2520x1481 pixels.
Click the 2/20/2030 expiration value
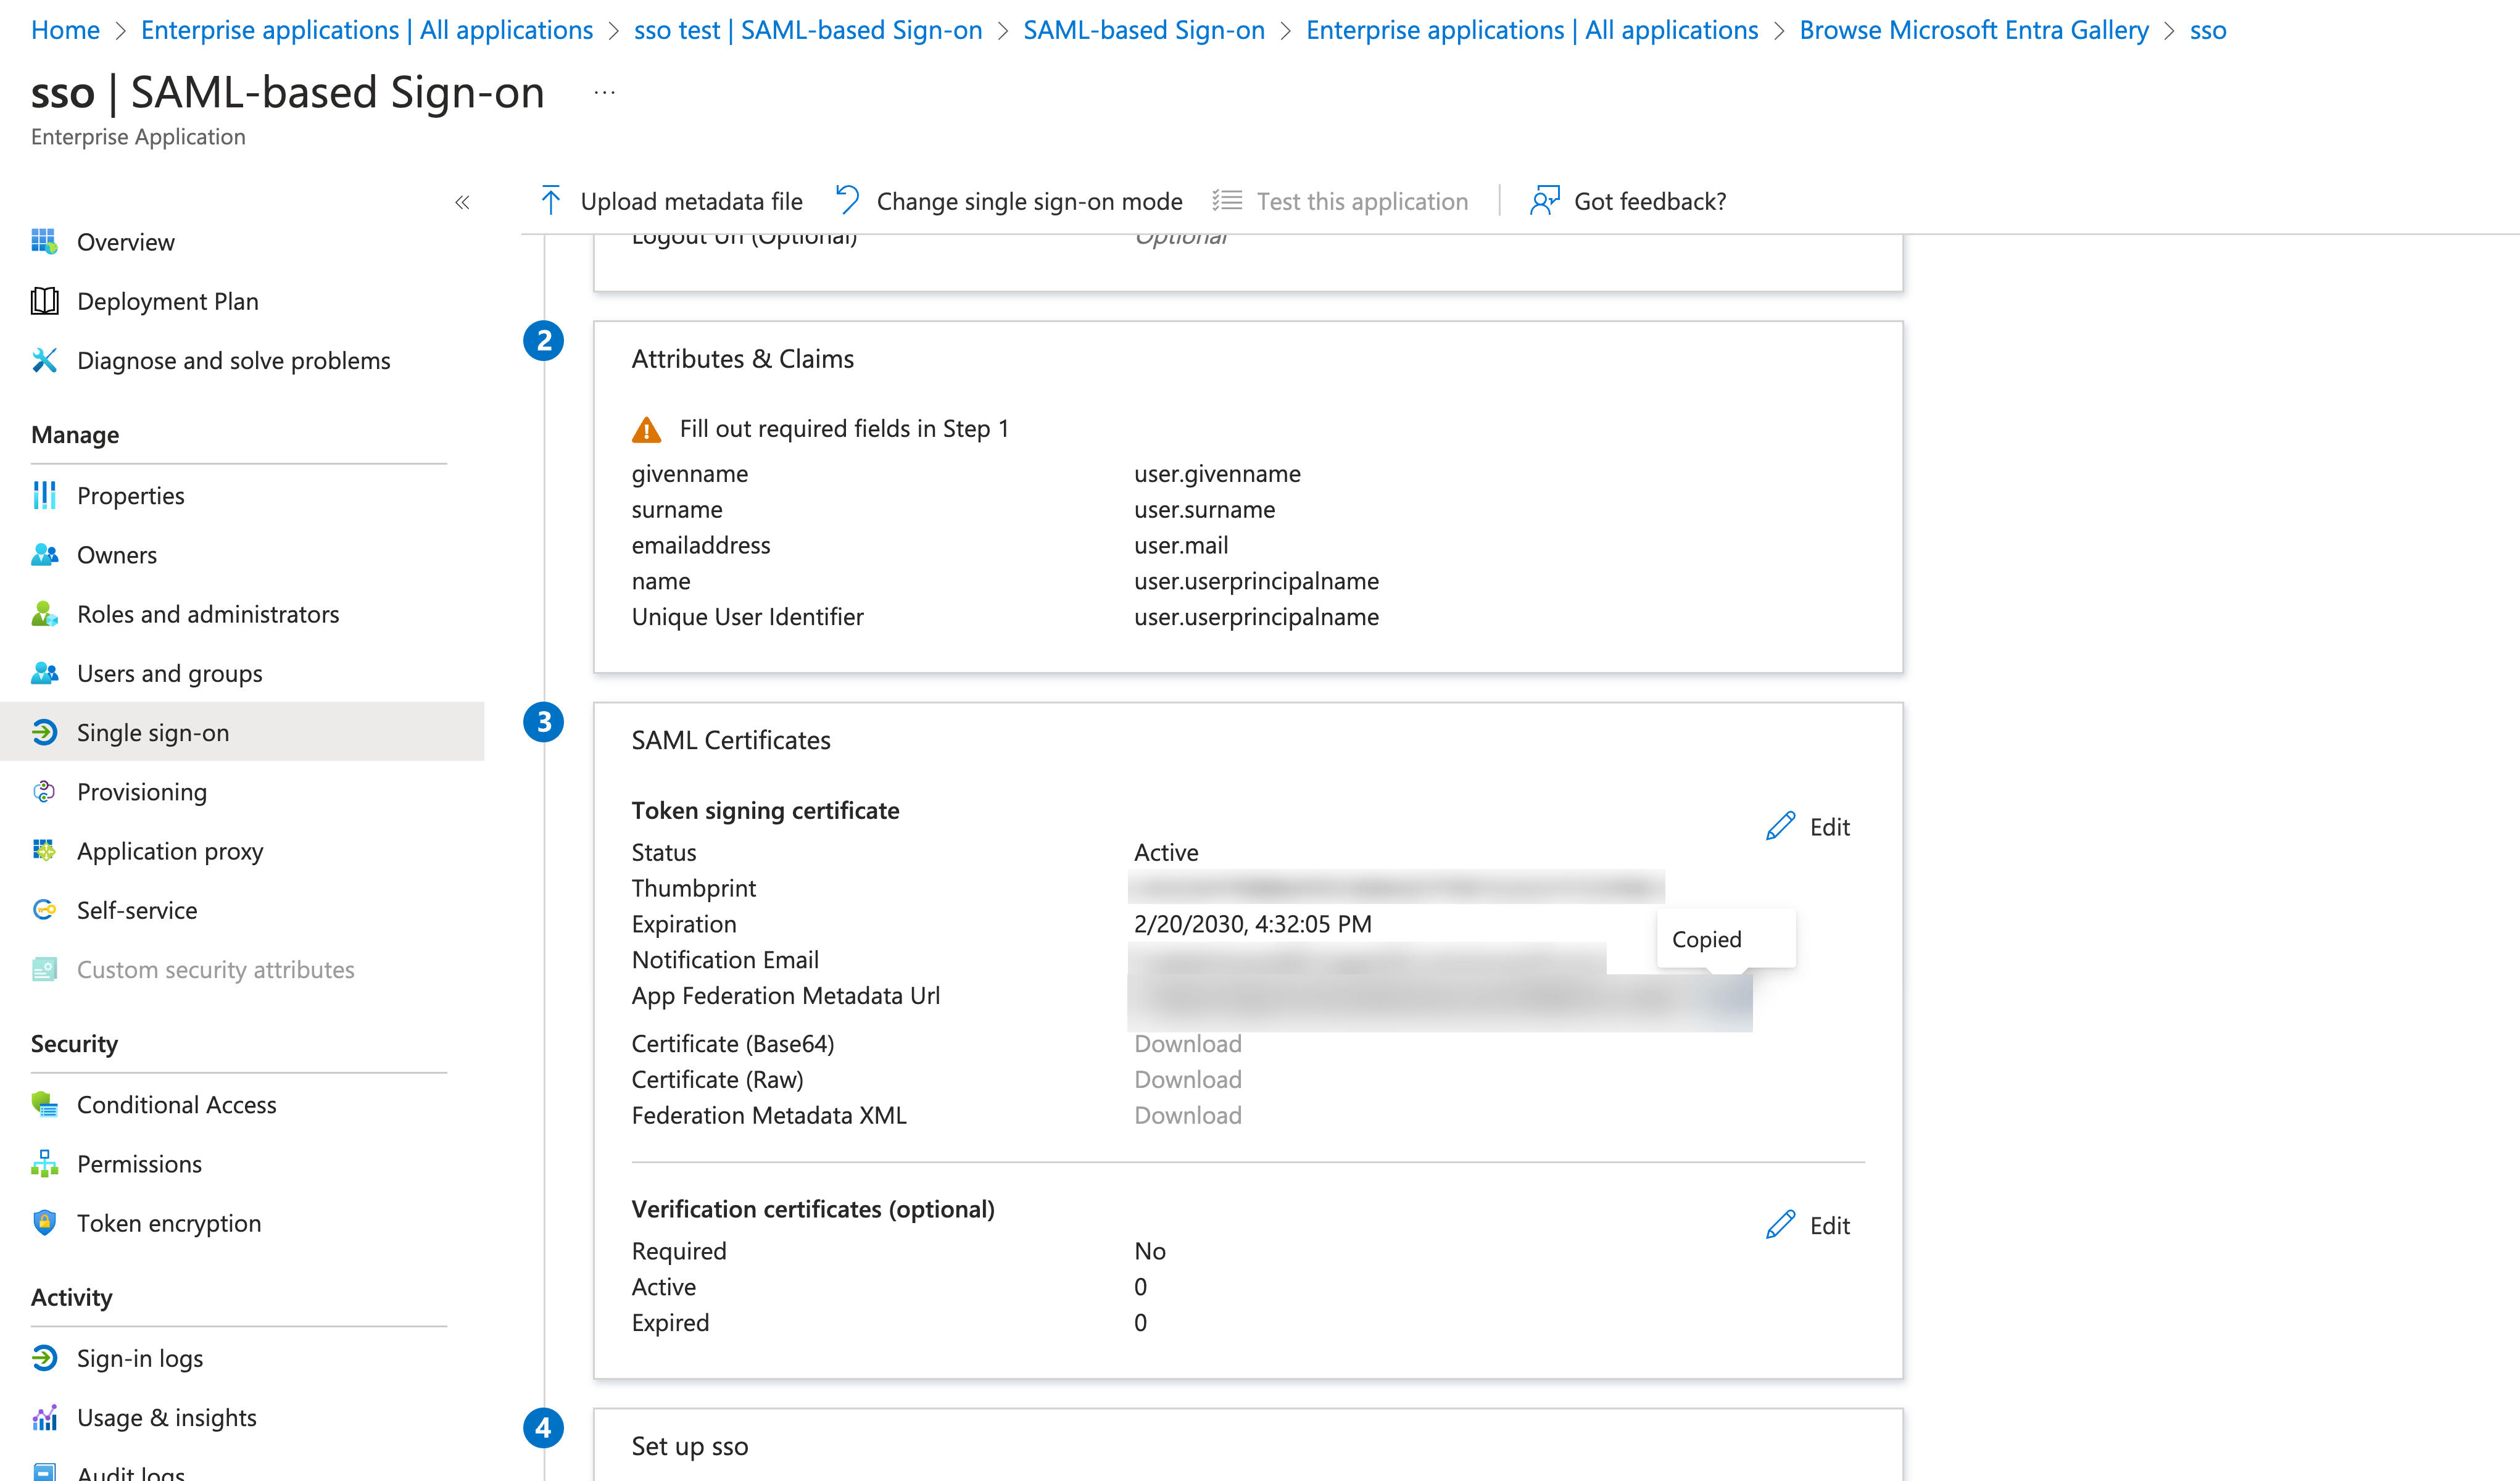1252,923
